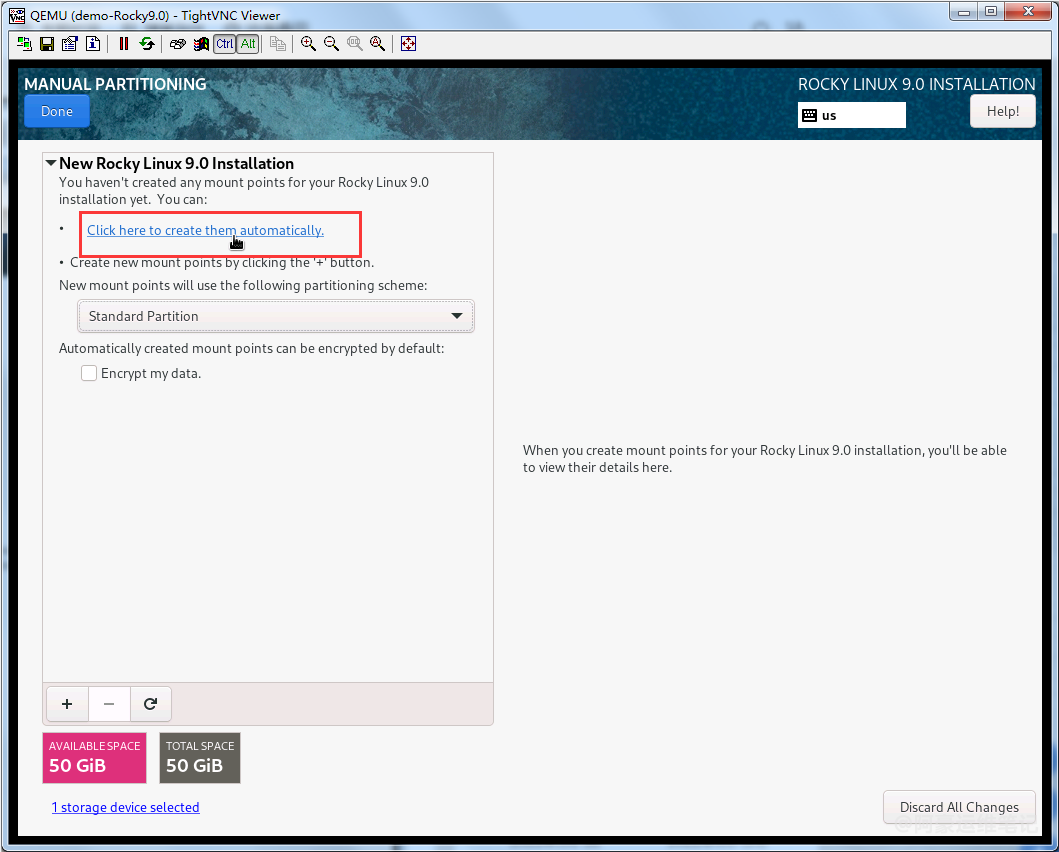Click the blue Done button

[57, 111]
